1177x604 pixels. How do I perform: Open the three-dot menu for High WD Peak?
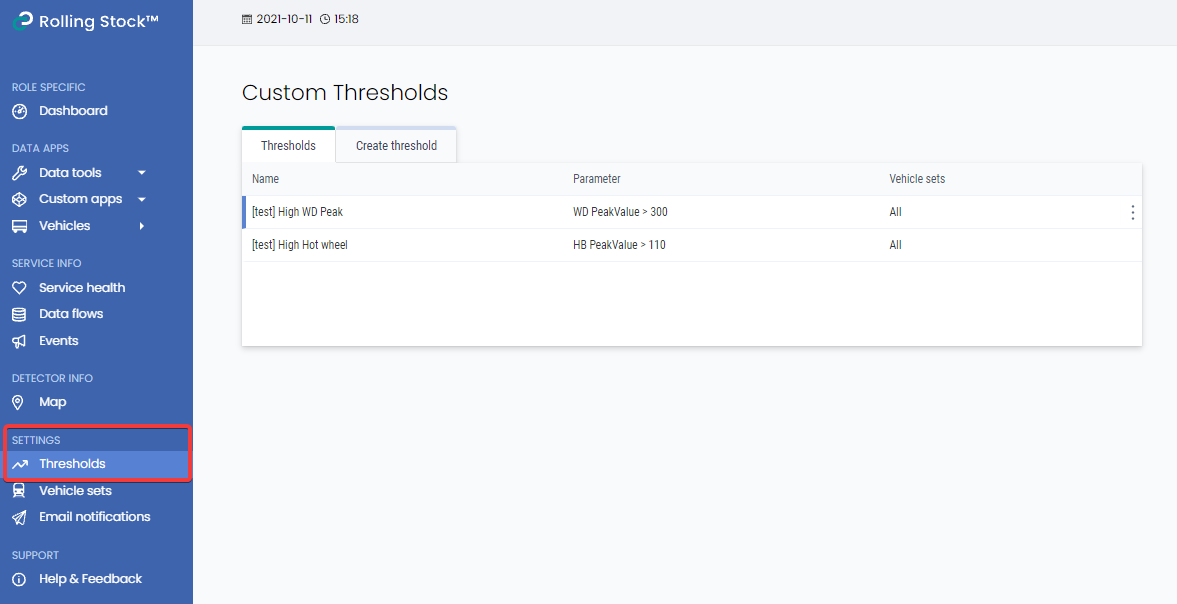point(1132,212)
